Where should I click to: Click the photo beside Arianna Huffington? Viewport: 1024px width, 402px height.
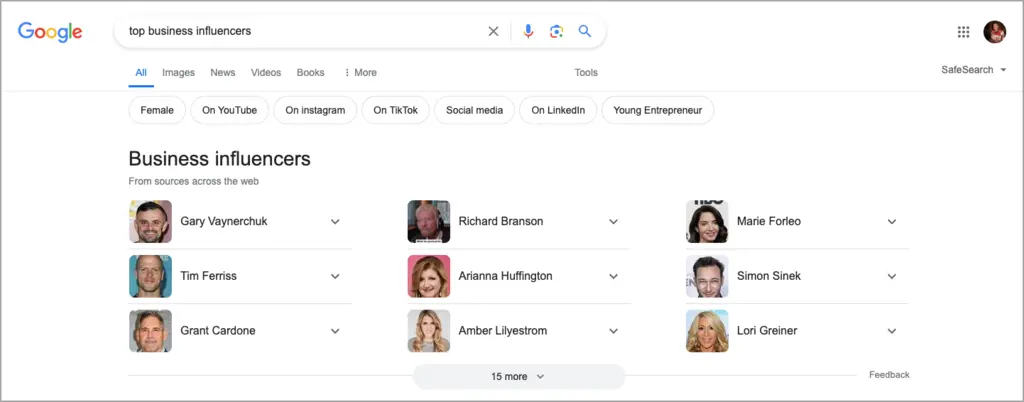tap(428, 277)
